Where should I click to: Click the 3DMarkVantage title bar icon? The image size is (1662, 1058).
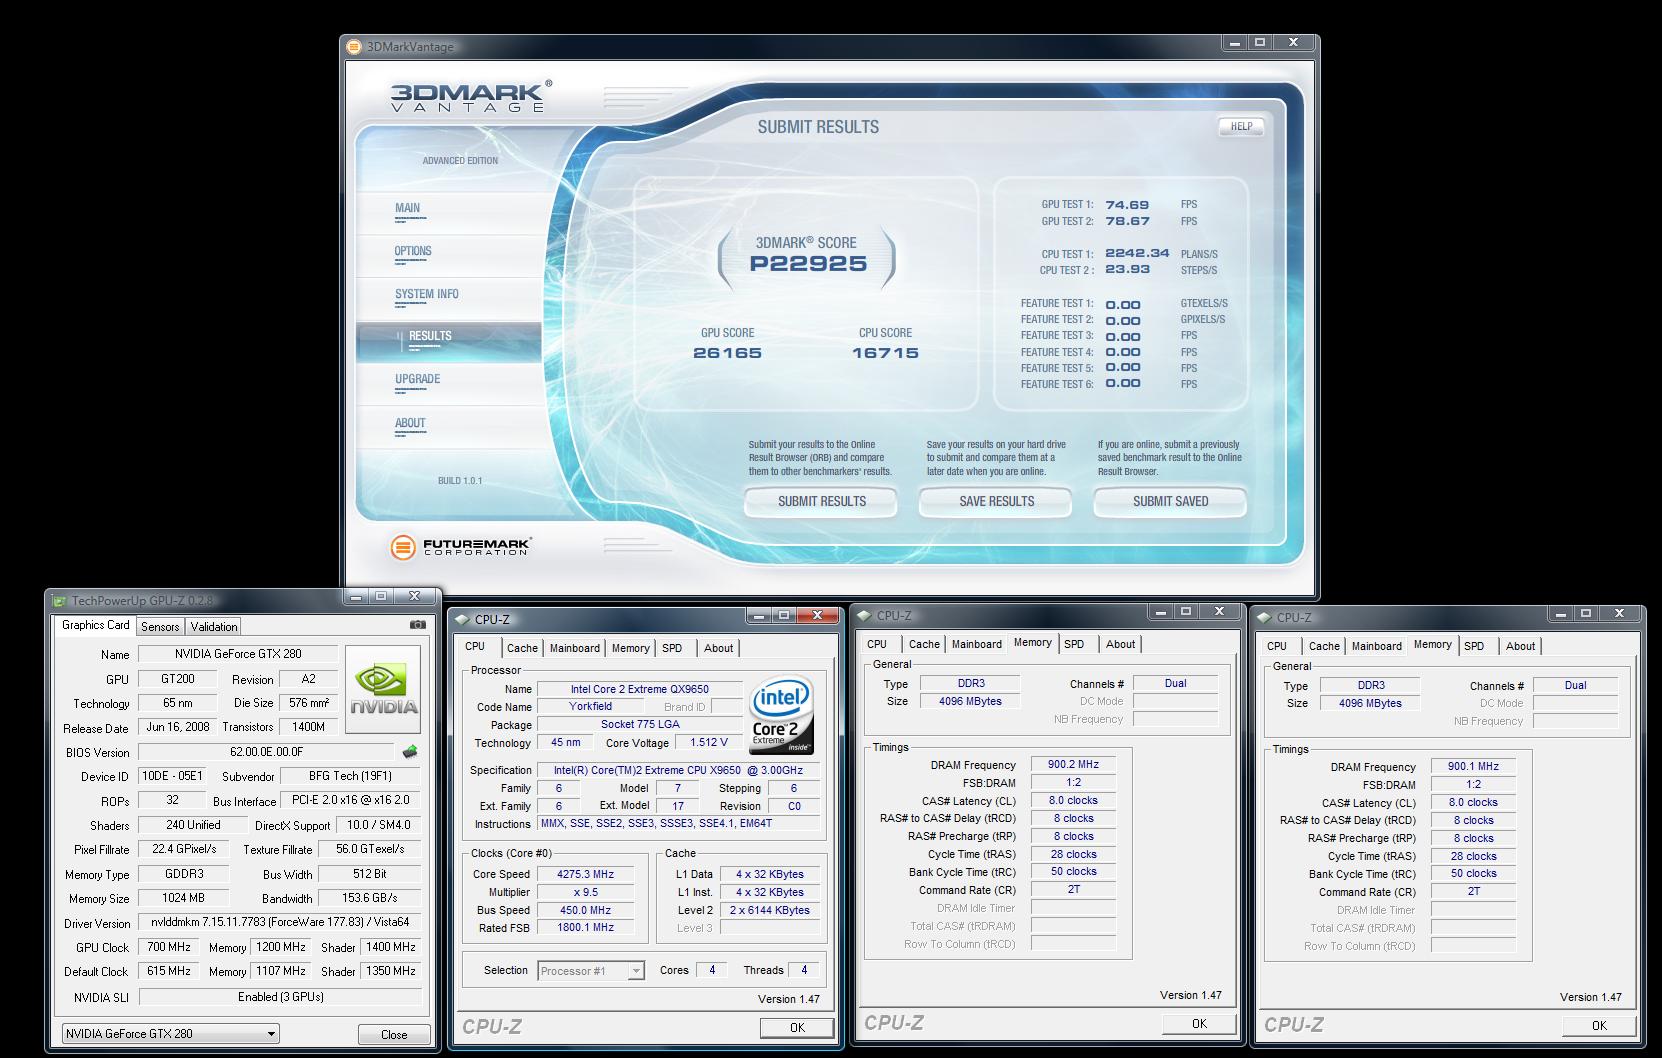tap(354, 46)
